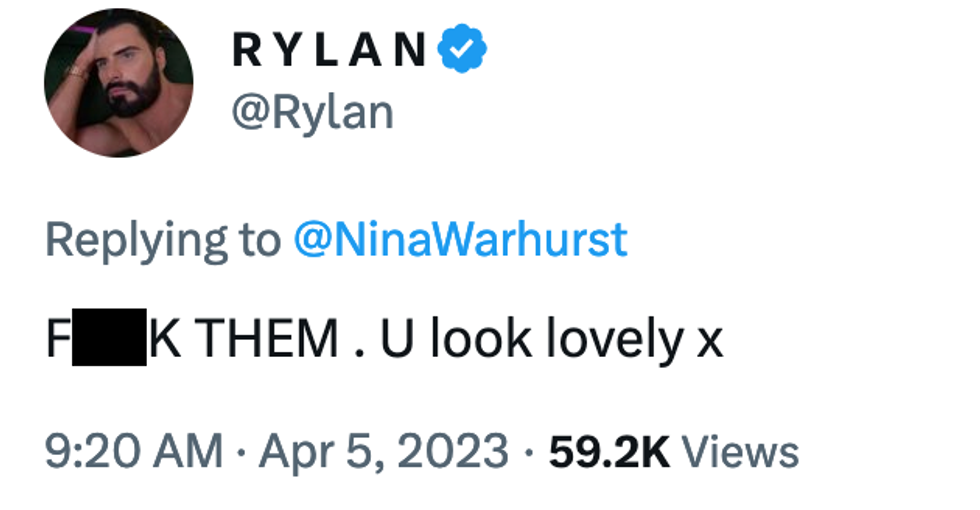Viewport: 980px width, 510px height.
Task: Open the bold "59.2K" view count
Action: 609,451
